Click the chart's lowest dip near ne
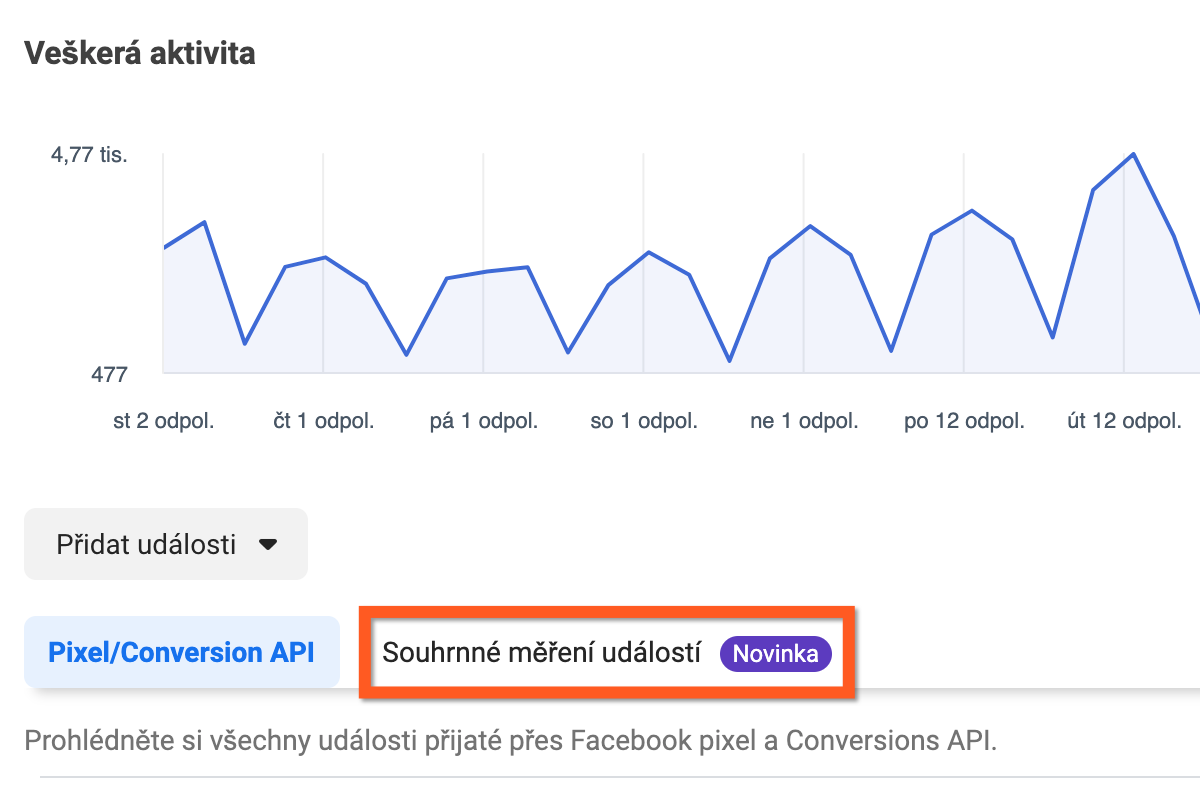1200x800 pixels. (730, 361)
